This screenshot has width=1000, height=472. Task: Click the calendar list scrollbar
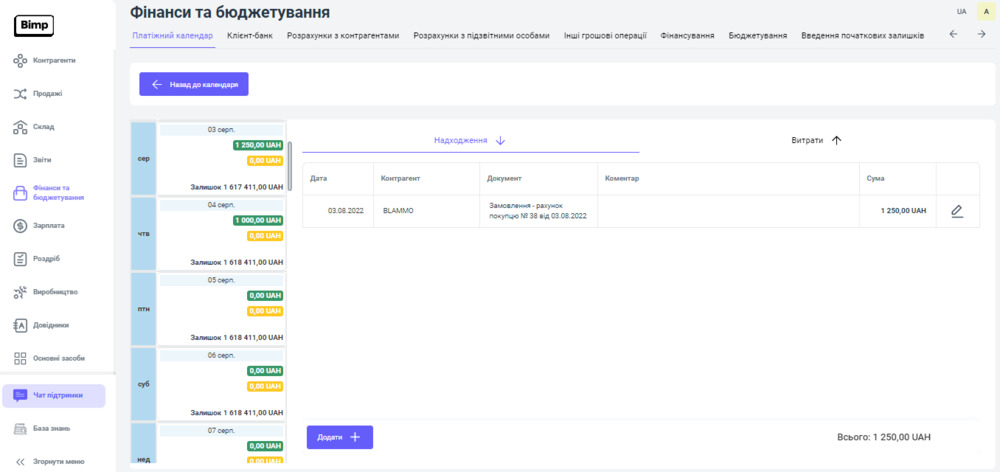290,165
